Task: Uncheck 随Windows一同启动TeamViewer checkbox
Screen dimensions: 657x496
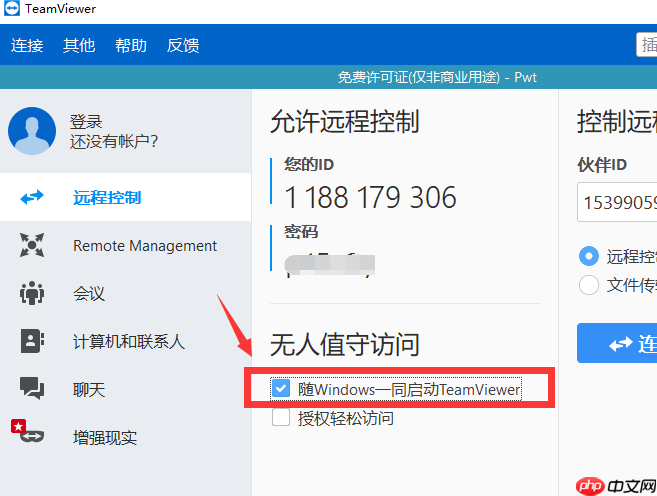Action: [x=281, y=388]
